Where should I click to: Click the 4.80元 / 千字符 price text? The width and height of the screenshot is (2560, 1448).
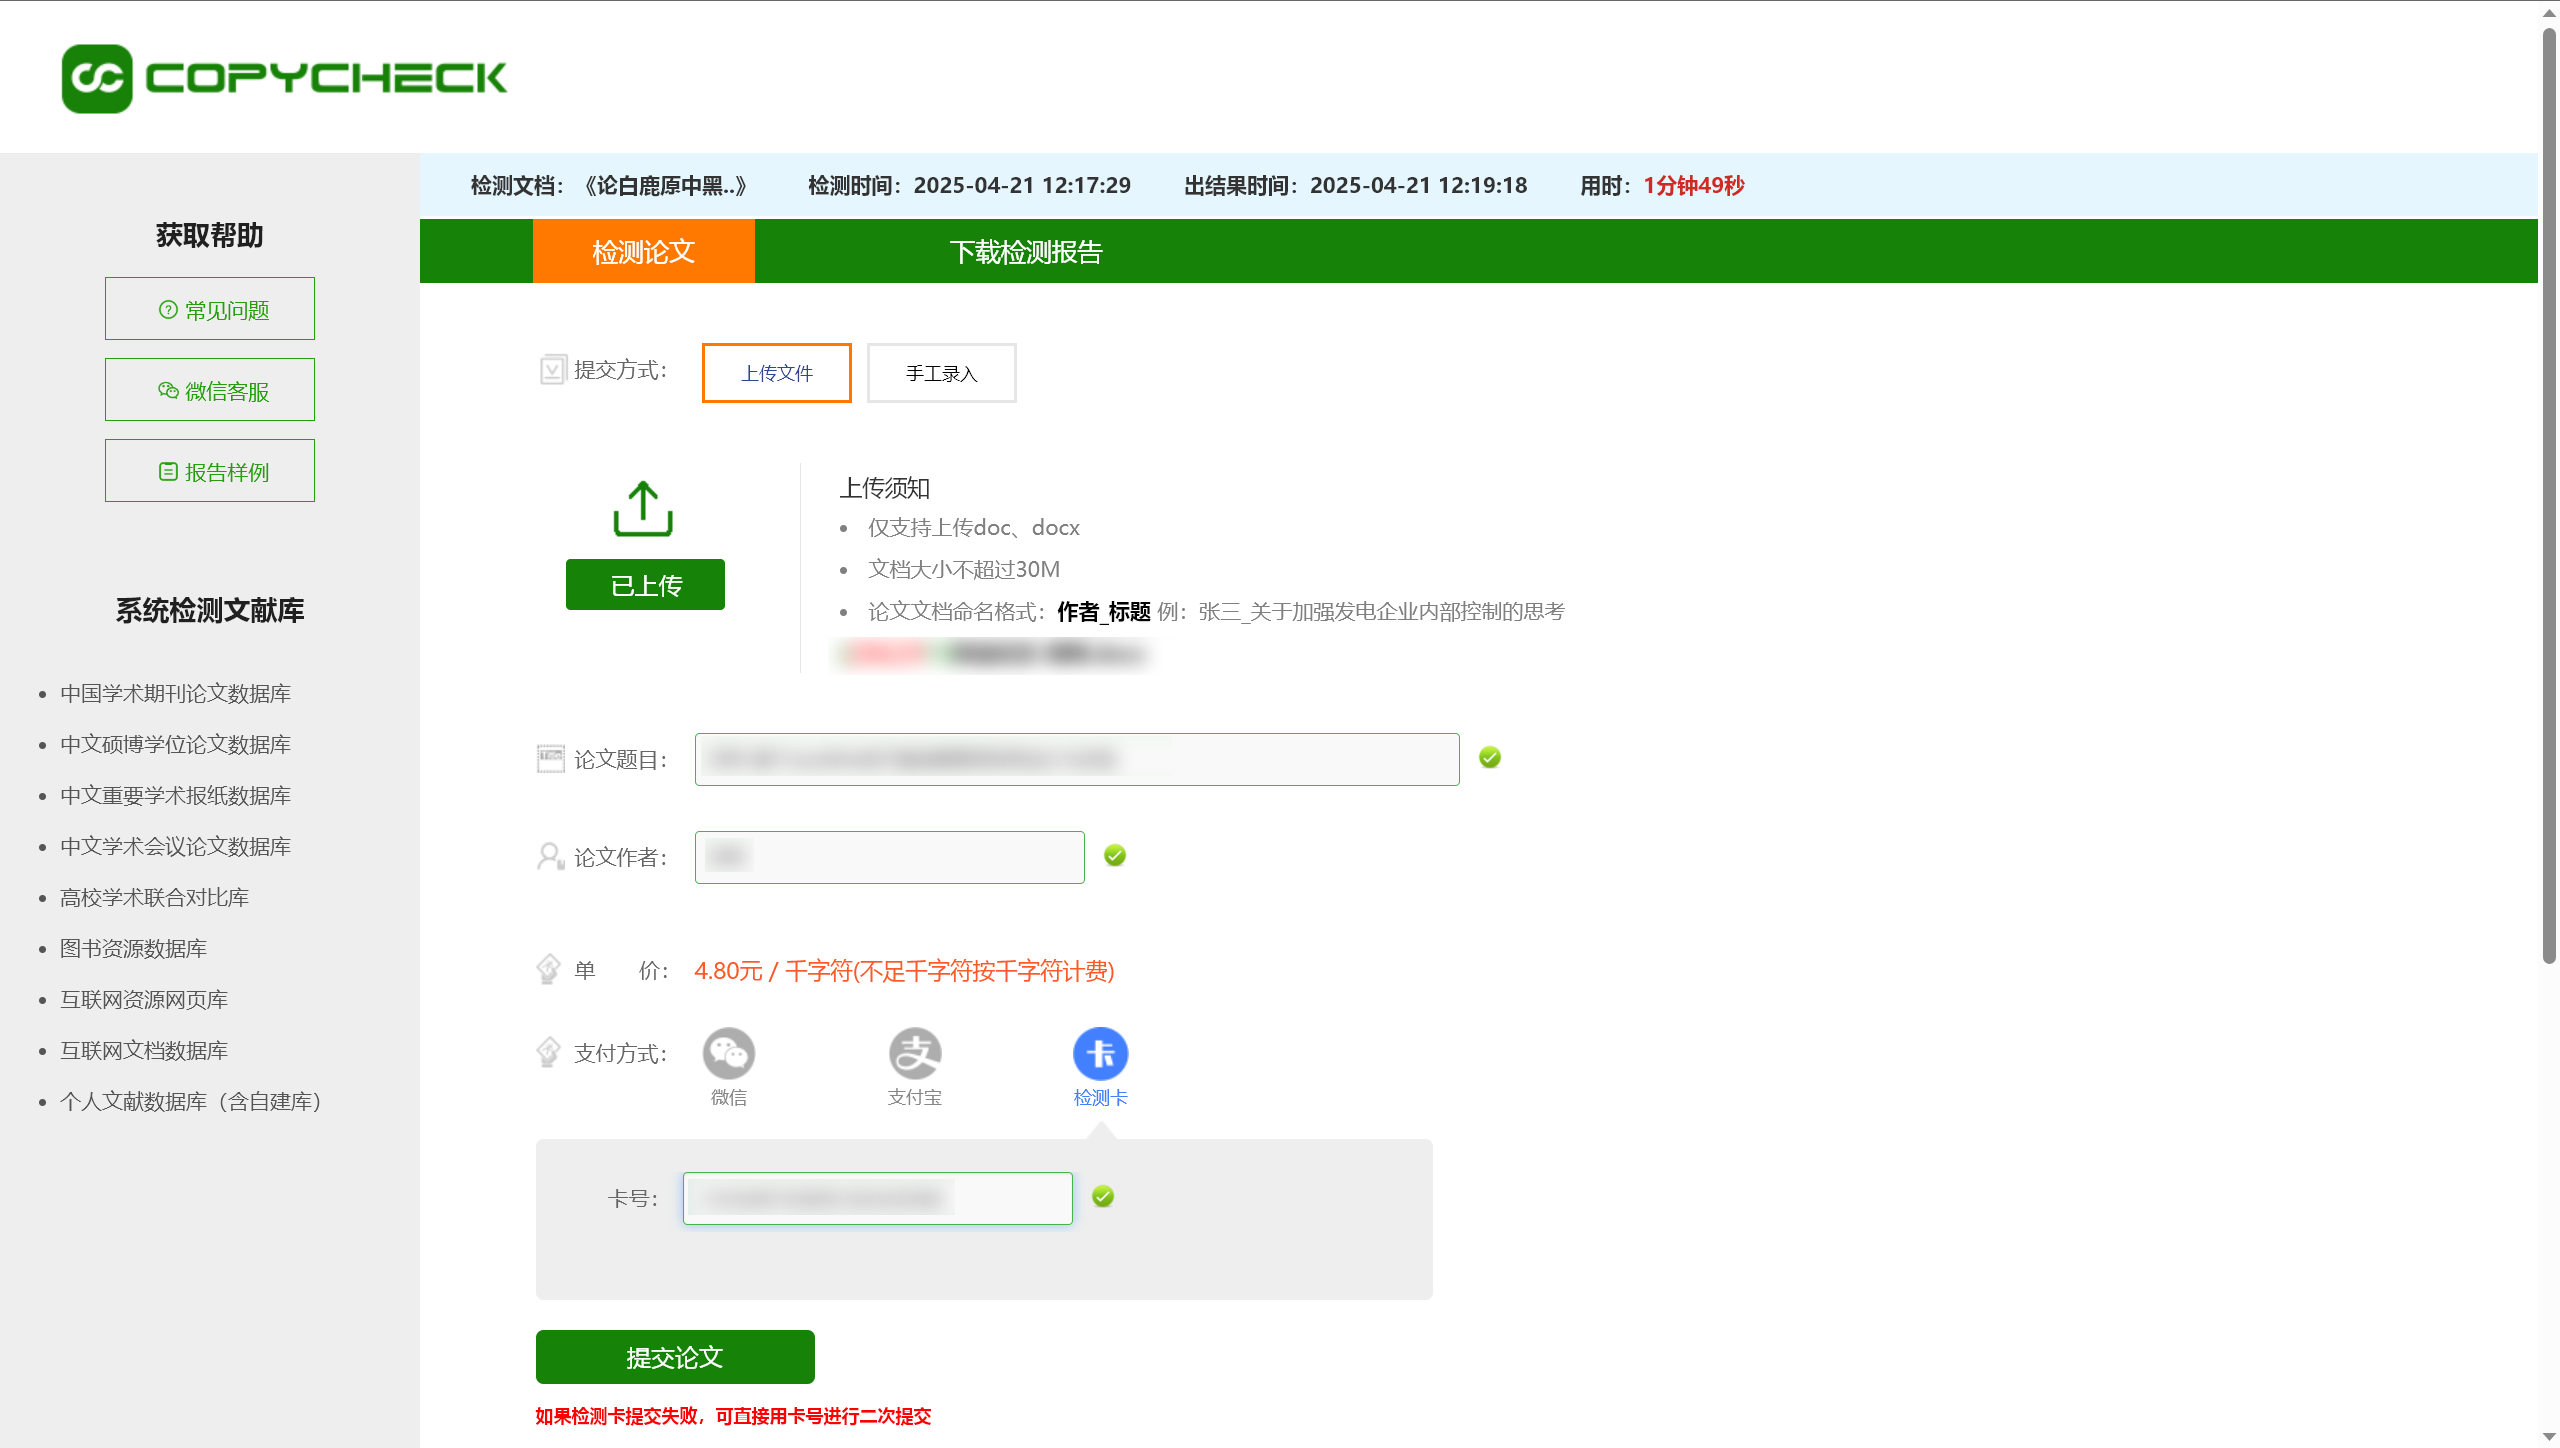[x=904, y=970]
